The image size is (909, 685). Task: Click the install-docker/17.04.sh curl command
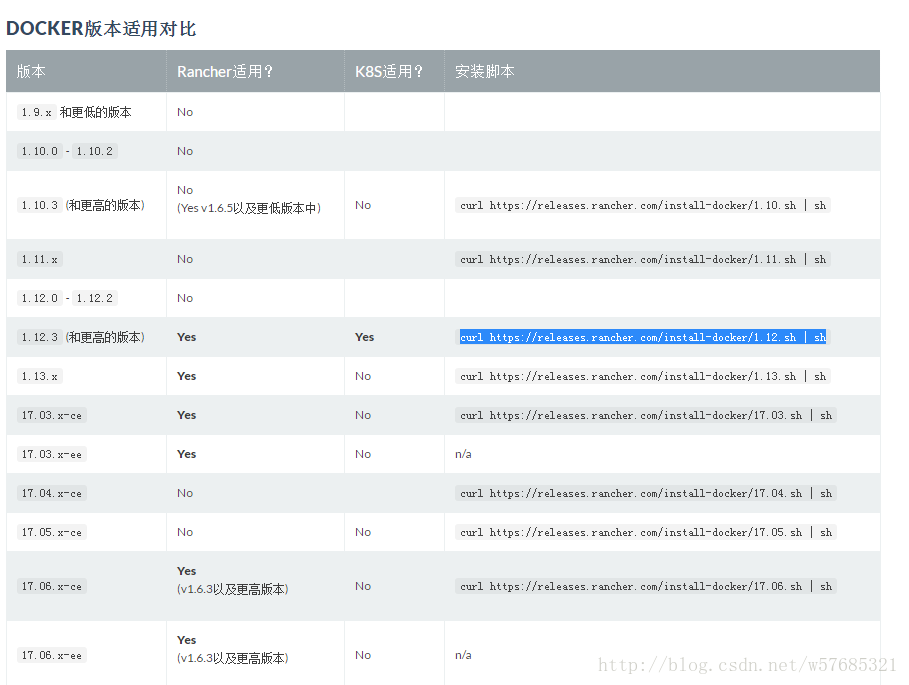coord(646,493)
